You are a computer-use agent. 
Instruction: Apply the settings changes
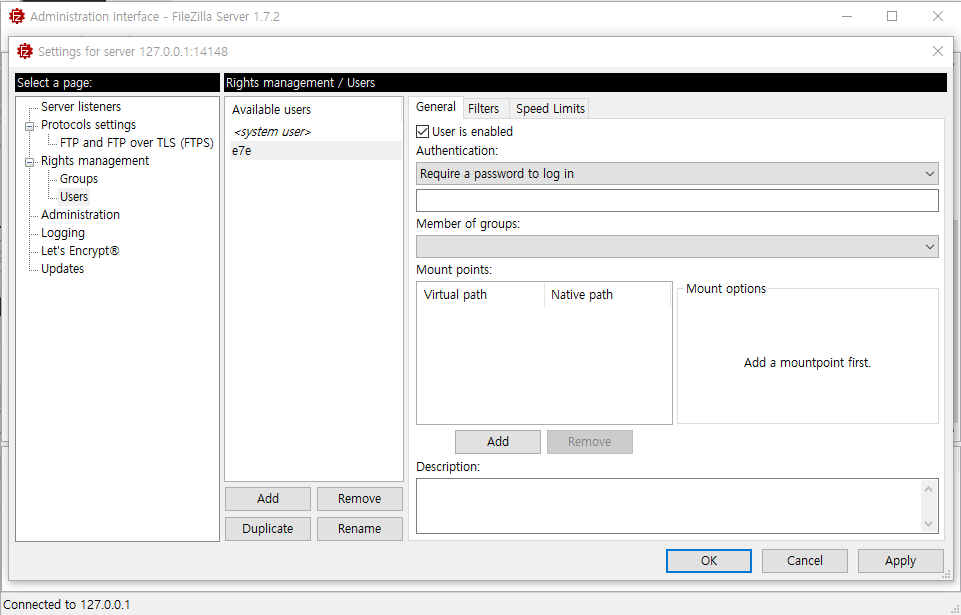point(900,561)
